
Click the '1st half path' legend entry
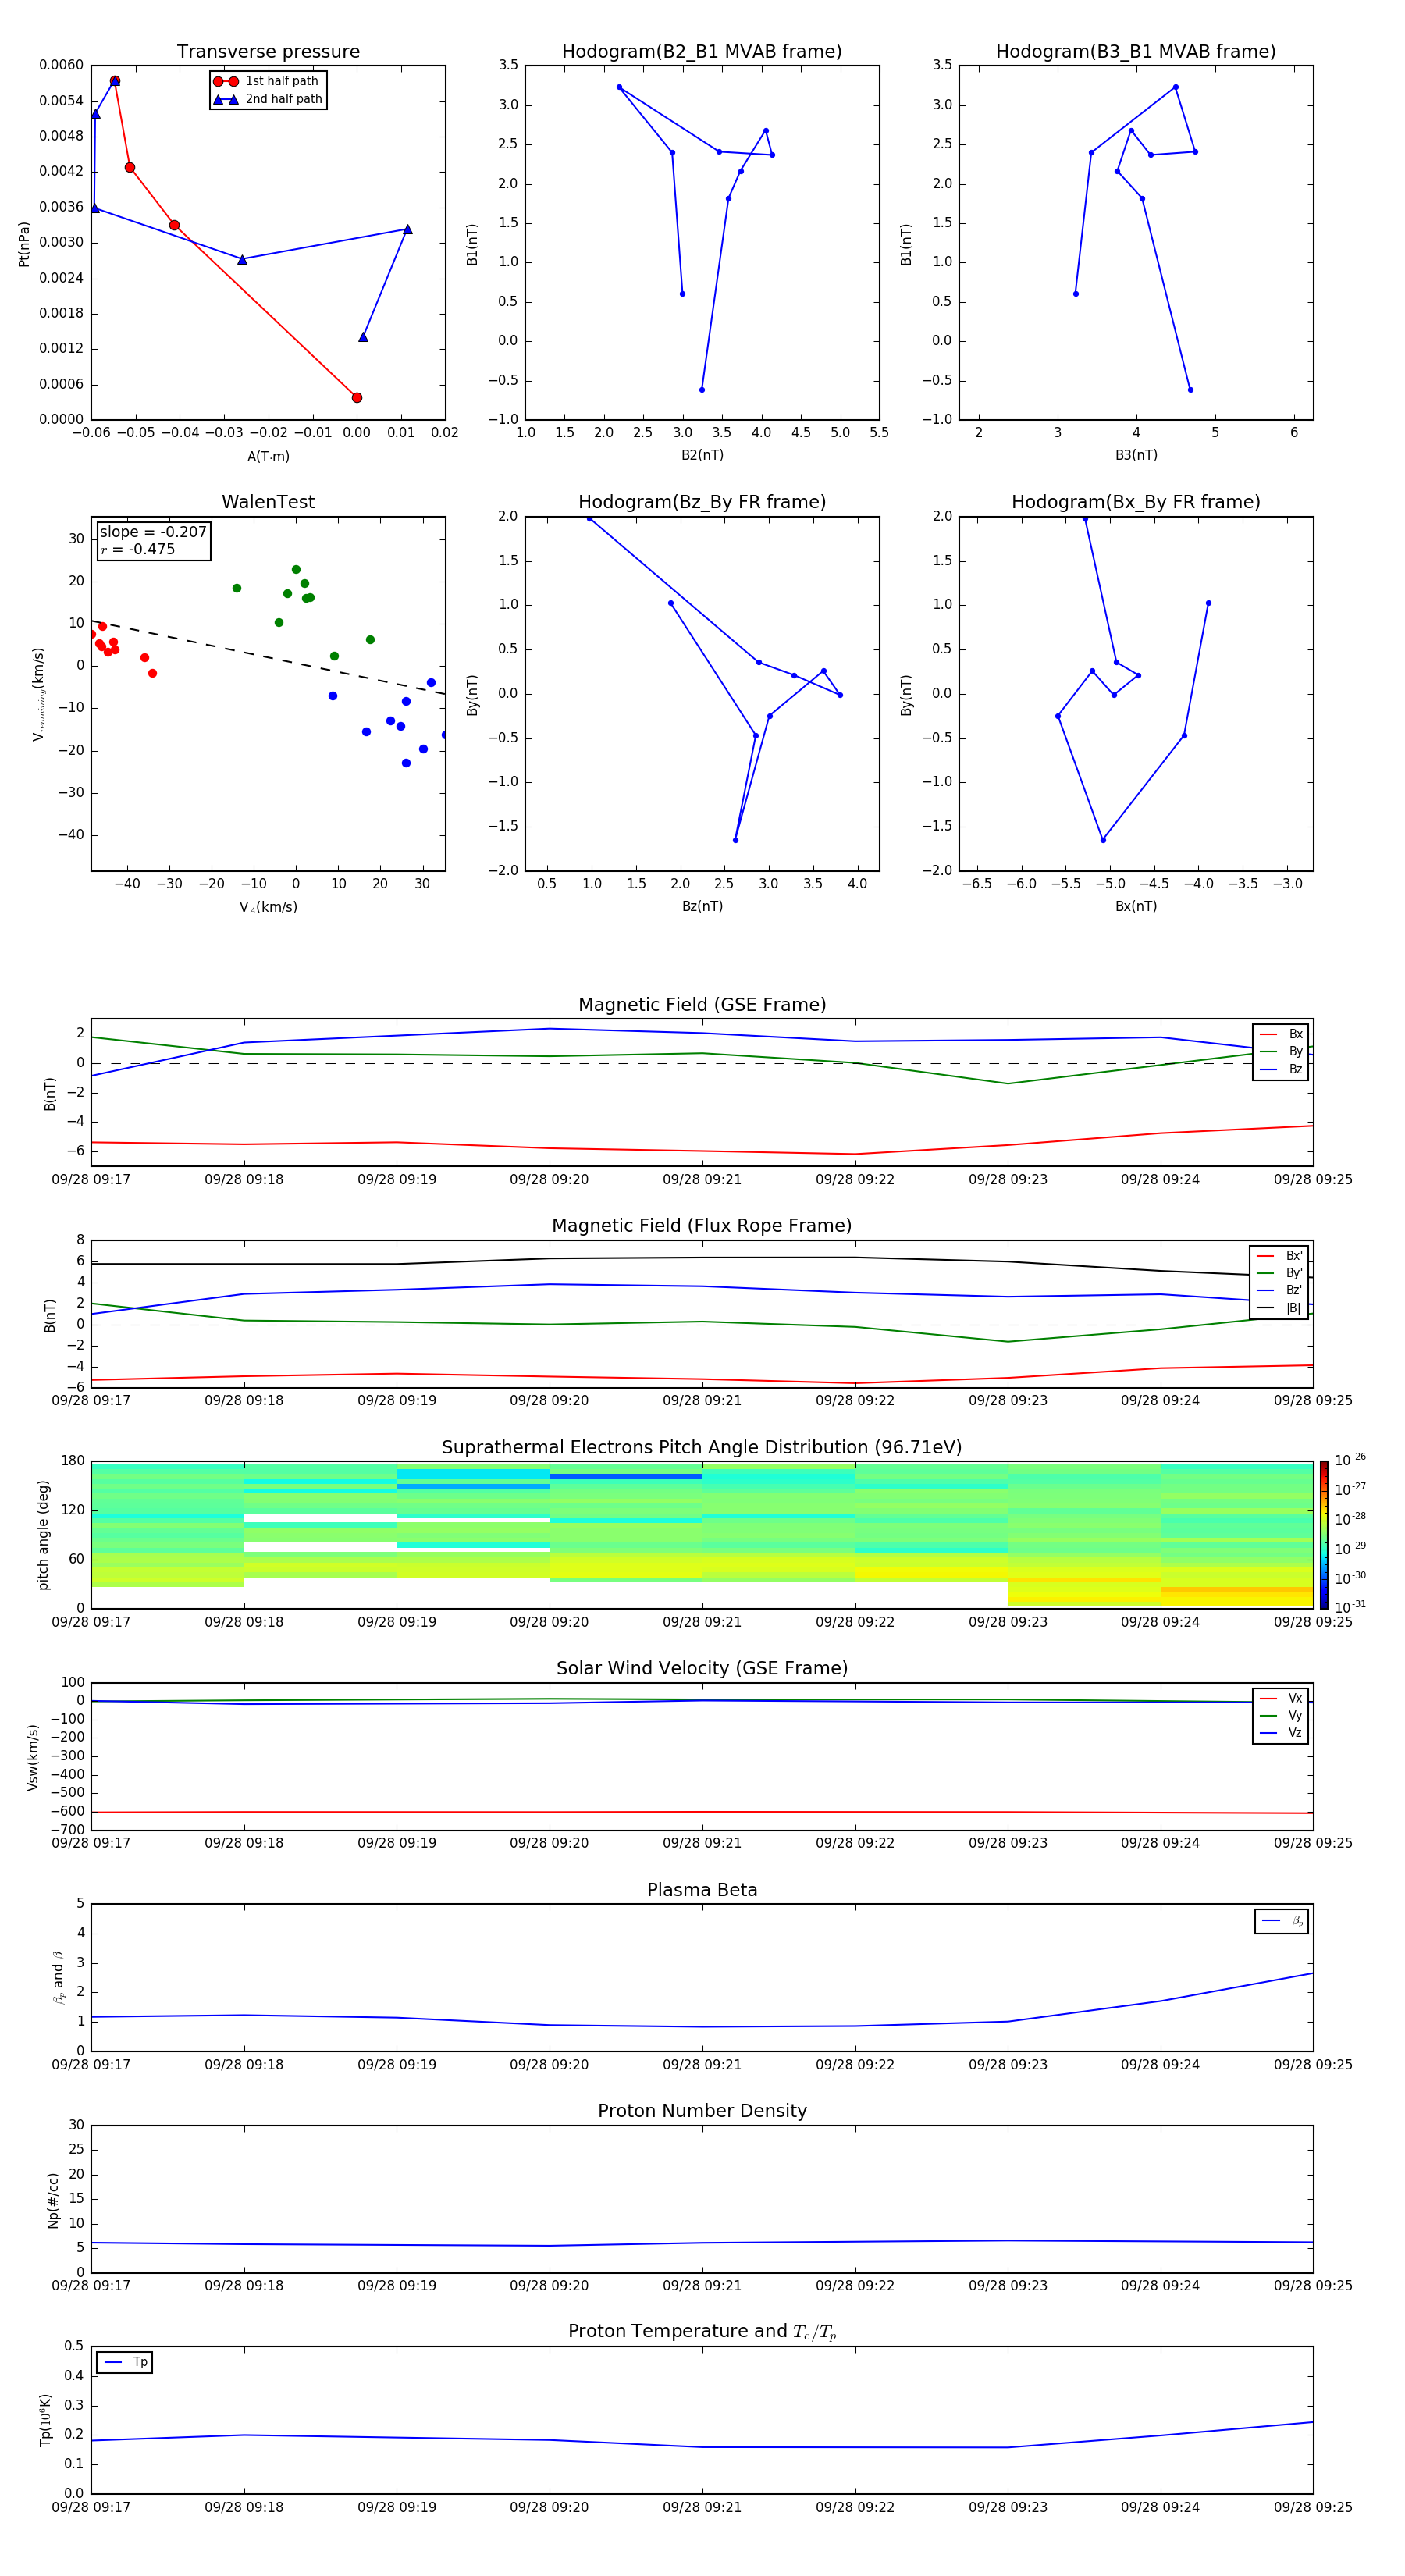(266, 81)
